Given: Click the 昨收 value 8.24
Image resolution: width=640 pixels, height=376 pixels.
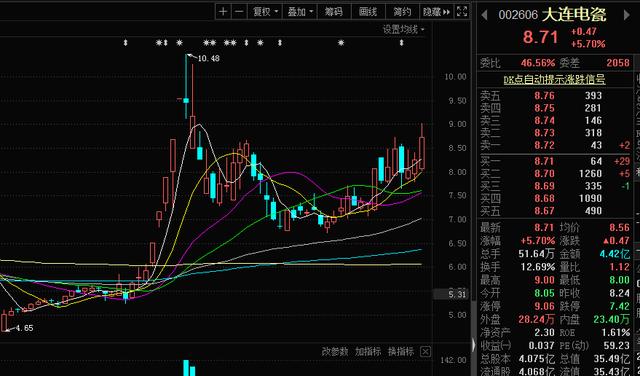Looking at the screenshot, I should coord(619,293).
